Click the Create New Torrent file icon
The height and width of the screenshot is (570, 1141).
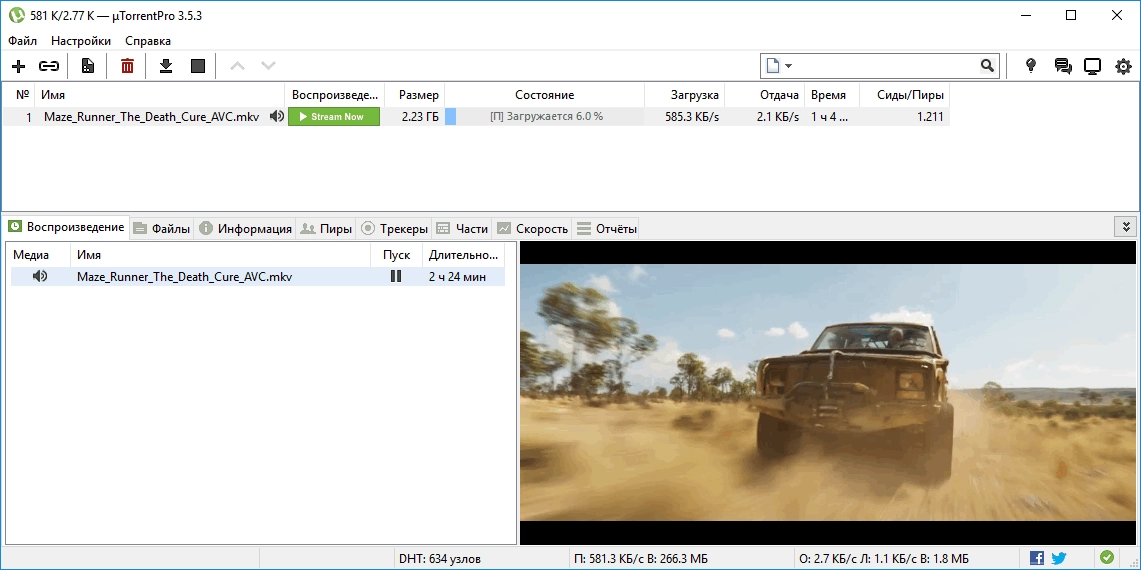click(x=88, y=66)
